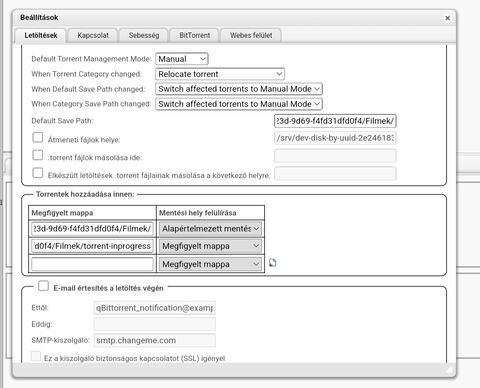This screenshot has height=388, width=480.
Task: Click watched folder field ending torrent-inprogress
Action: (x=92, y=246)
